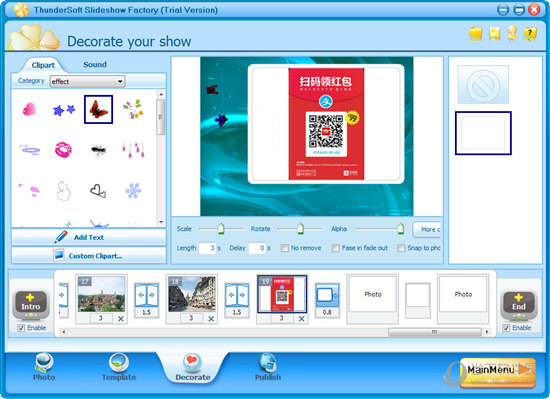Toggle End Enable checkbox
Image resolution: width=550 pixels, height=399 pixels.
[506, 328]
